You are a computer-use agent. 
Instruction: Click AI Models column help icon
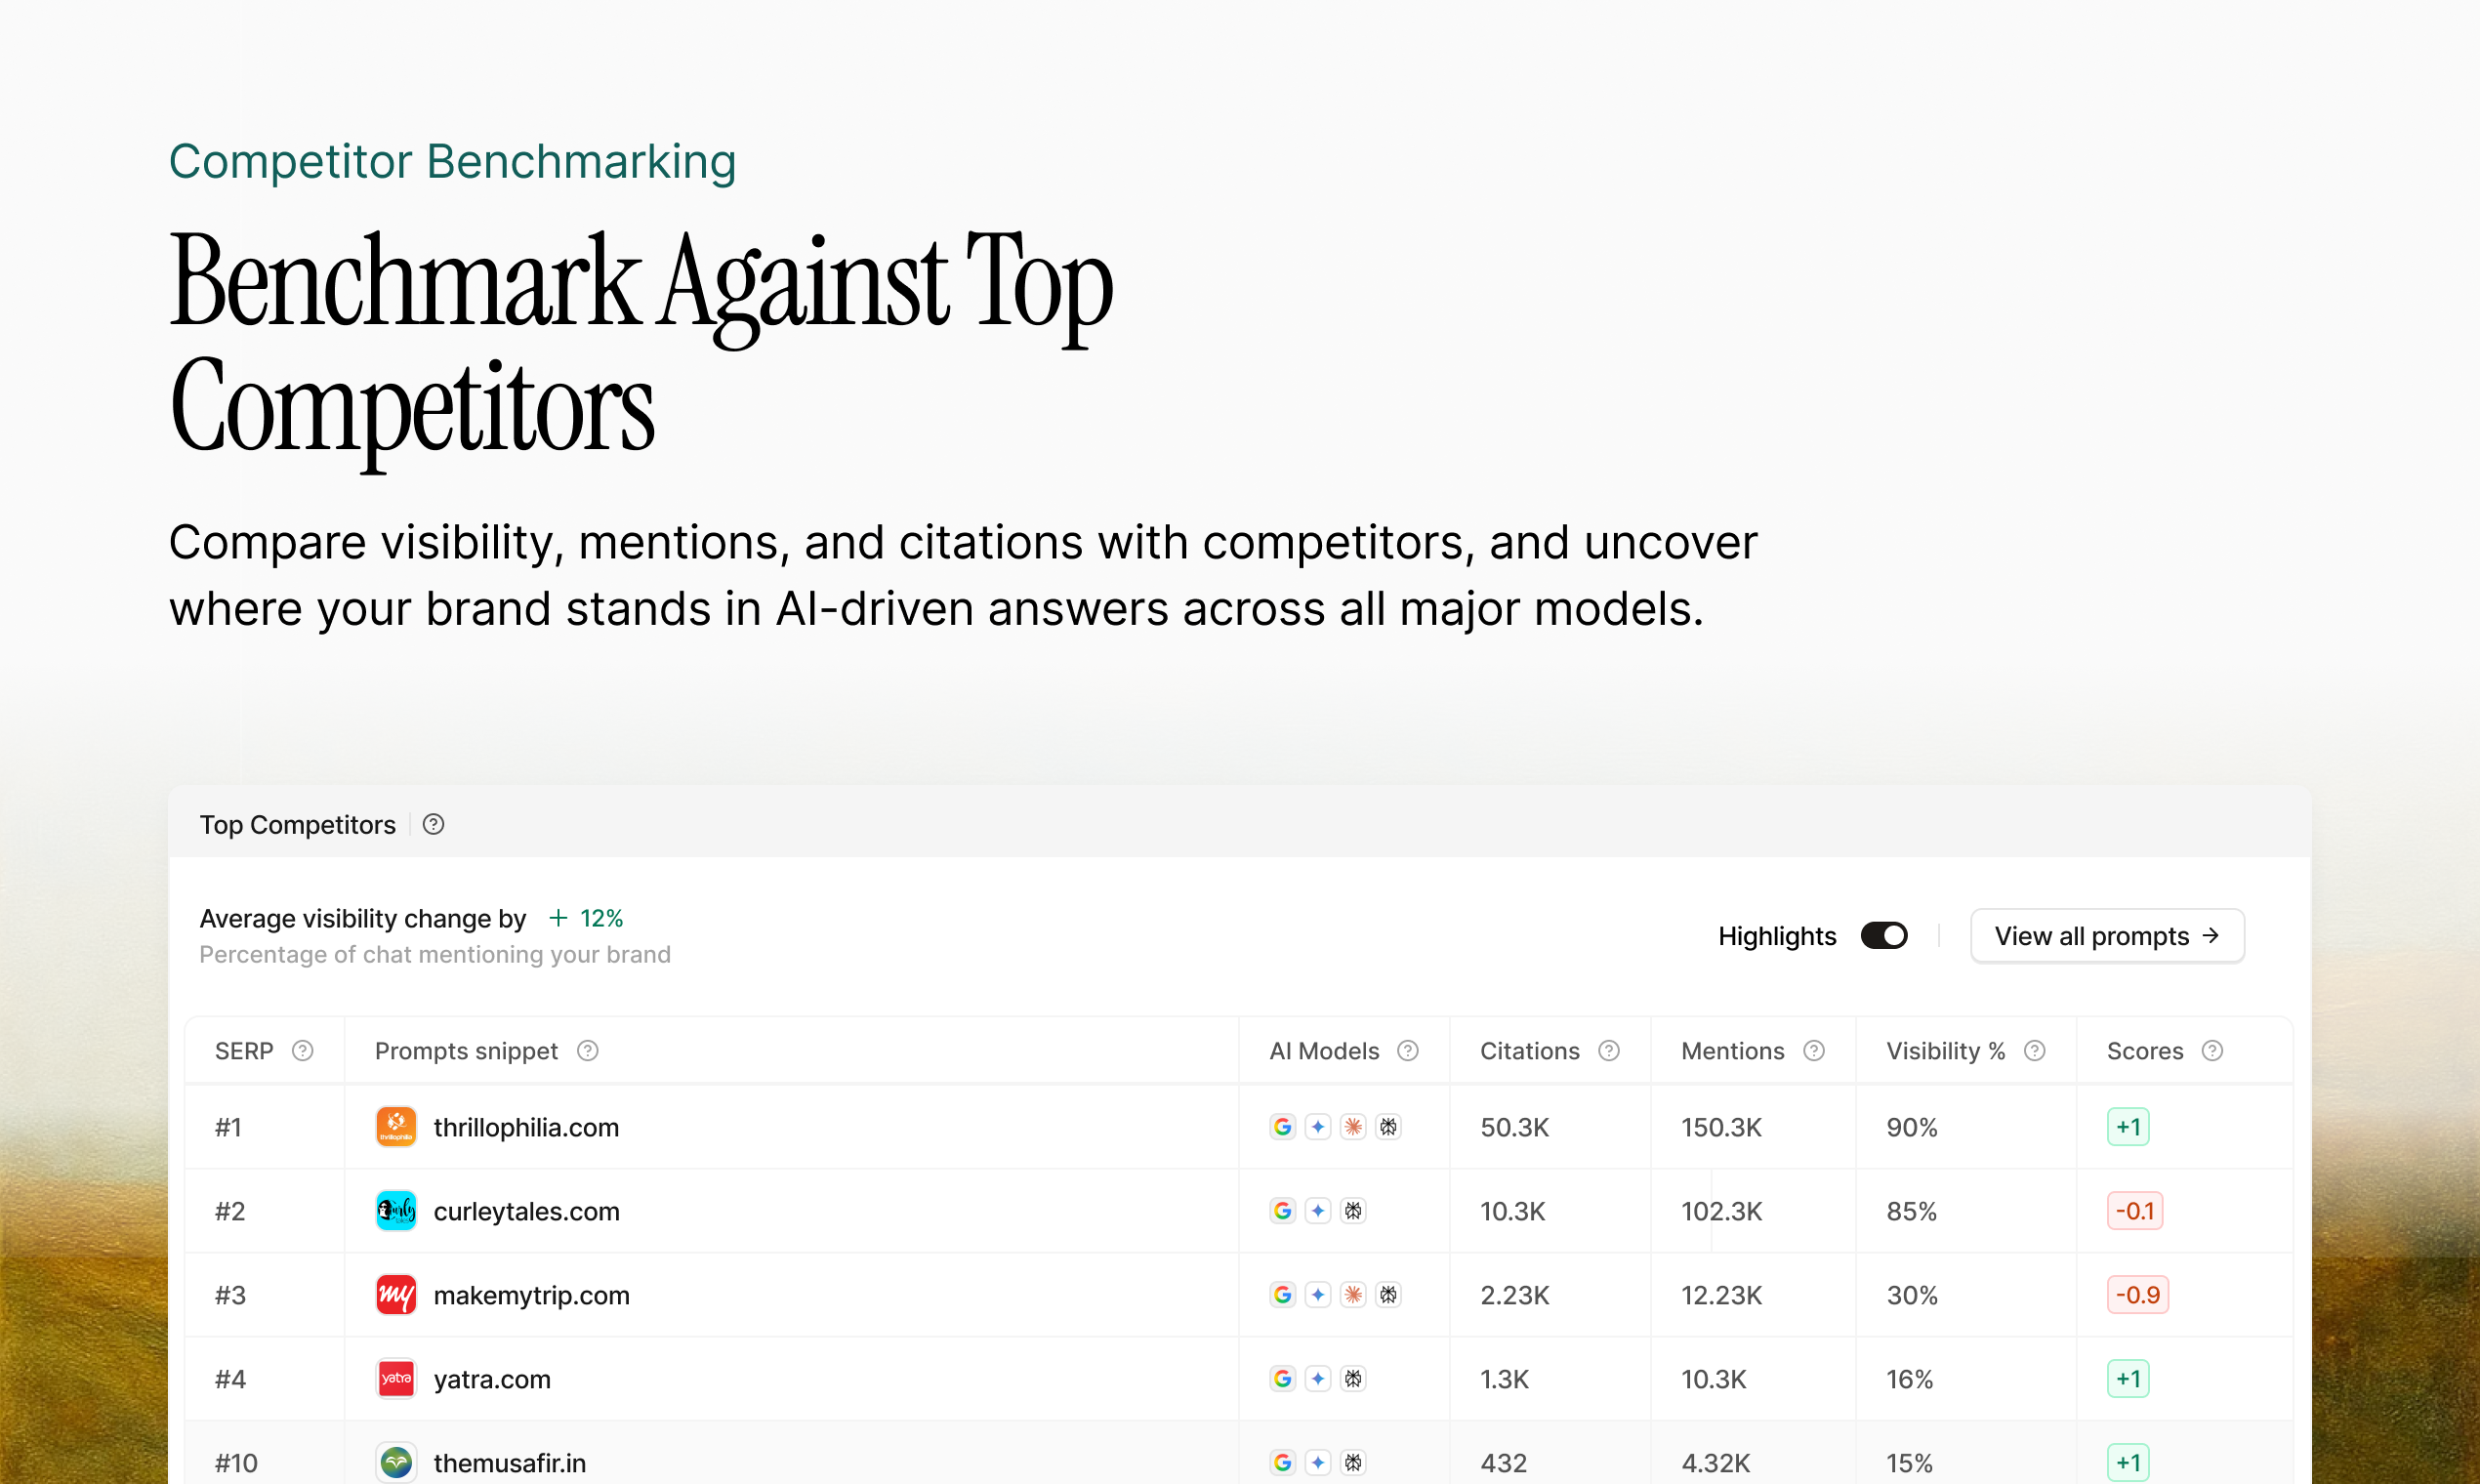pos(1408,1051)
